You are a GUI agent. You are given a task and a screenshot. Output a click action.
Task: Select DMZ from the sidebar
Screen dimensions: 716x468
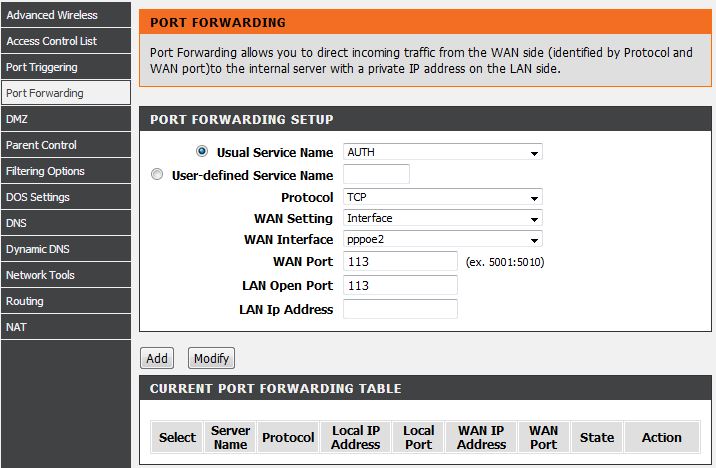pos(65,119)
